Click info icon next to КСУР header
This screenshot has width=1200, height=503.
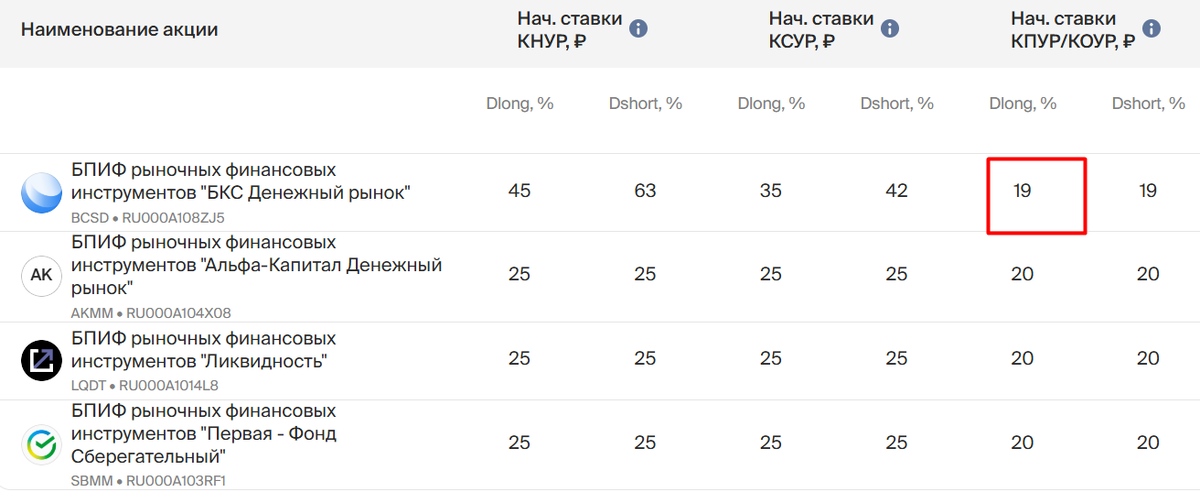point(890,30)
